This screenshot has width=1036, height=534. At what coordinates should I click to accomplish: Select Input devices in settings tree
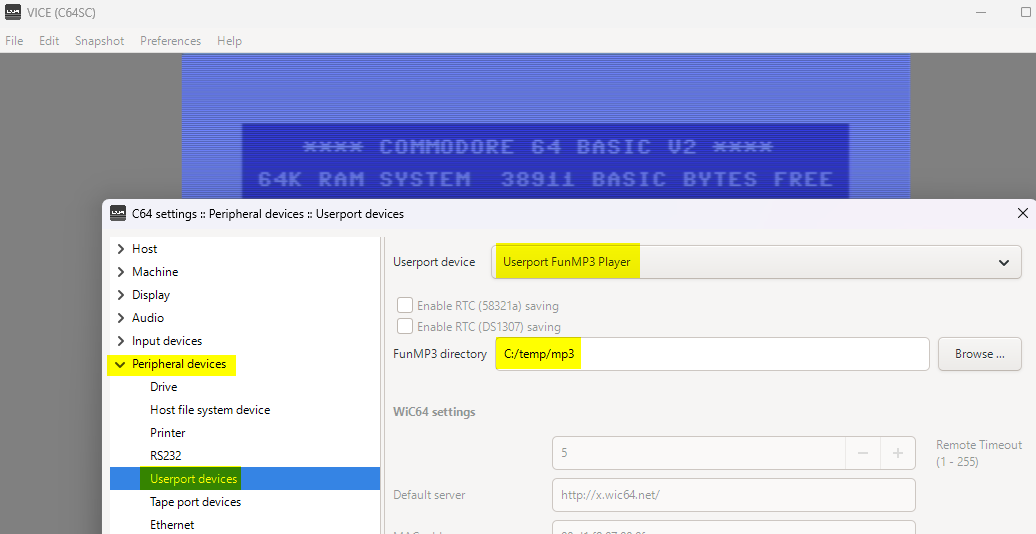pyautogui.click(x=166, y=341)
